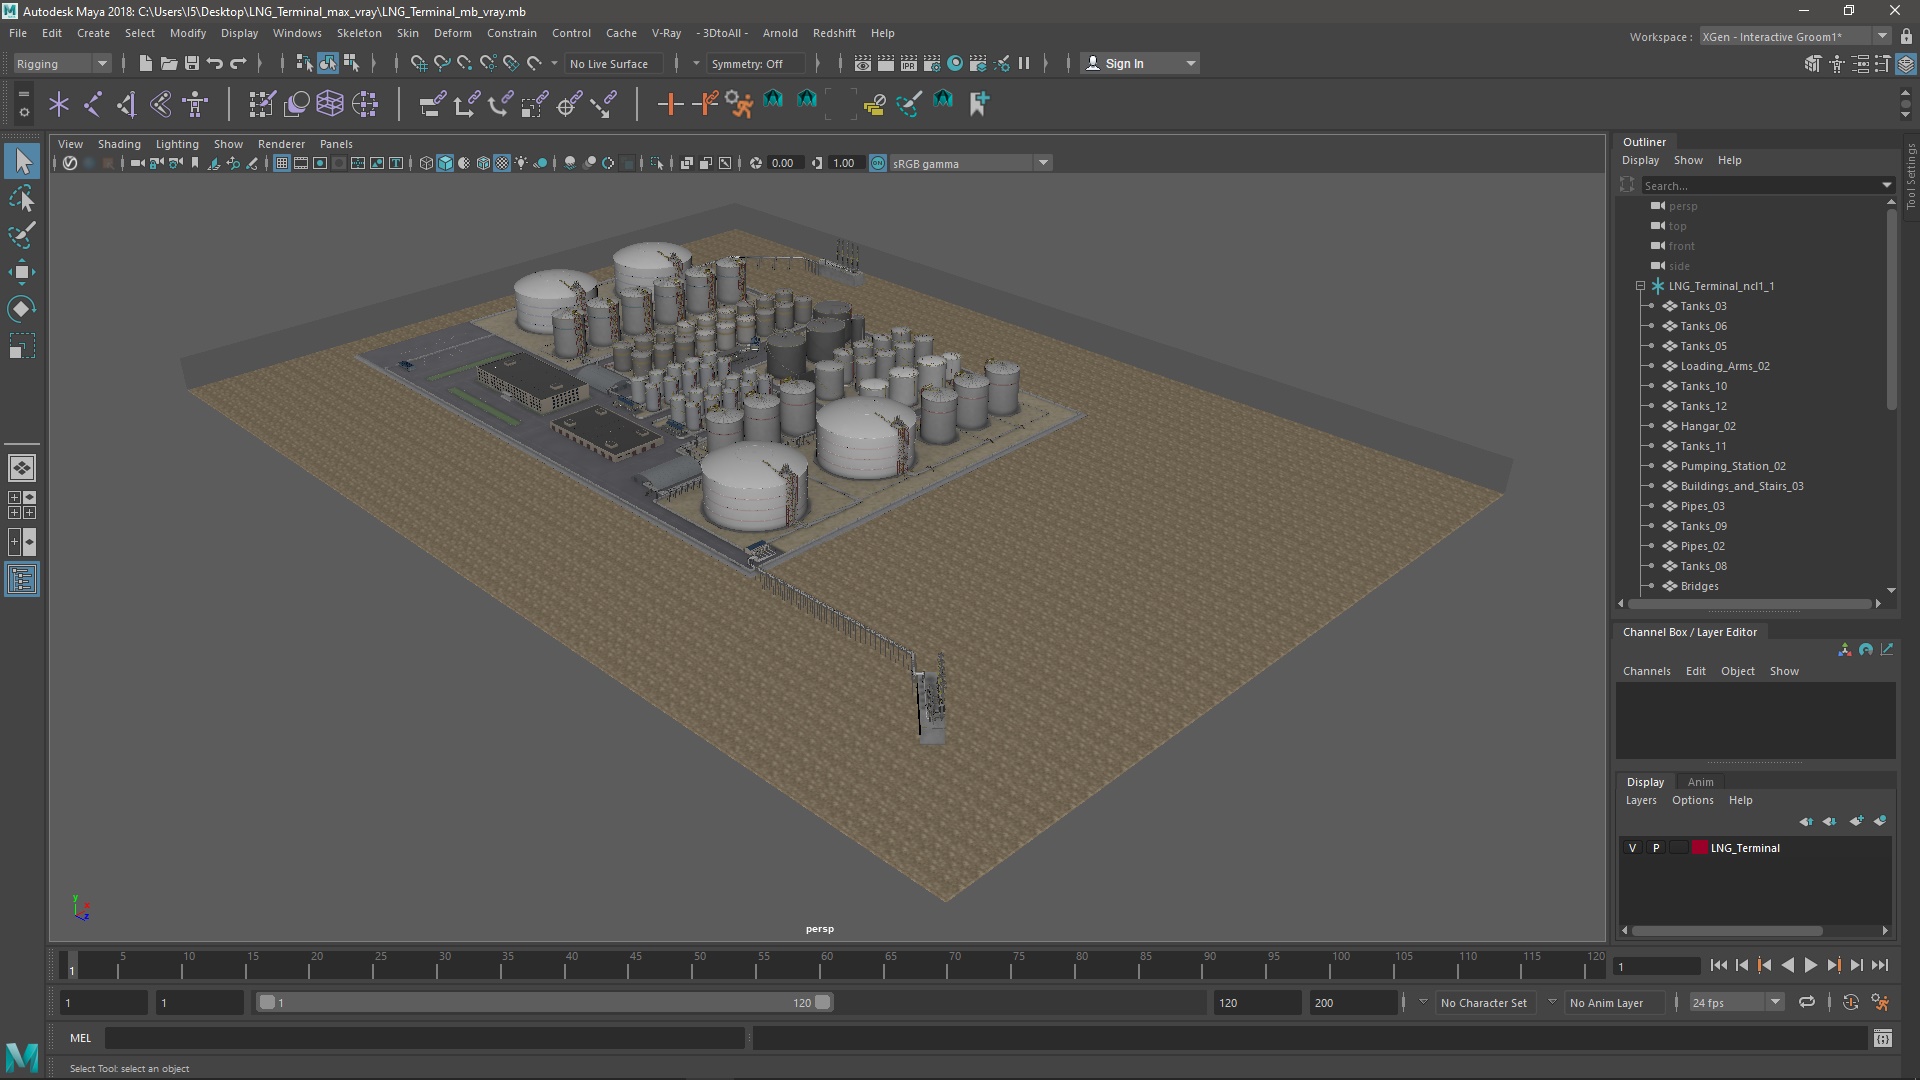The width and height of the screenshot is (1920, 1080).
Task: Click the New Scene icon
Action: [145, 63]
